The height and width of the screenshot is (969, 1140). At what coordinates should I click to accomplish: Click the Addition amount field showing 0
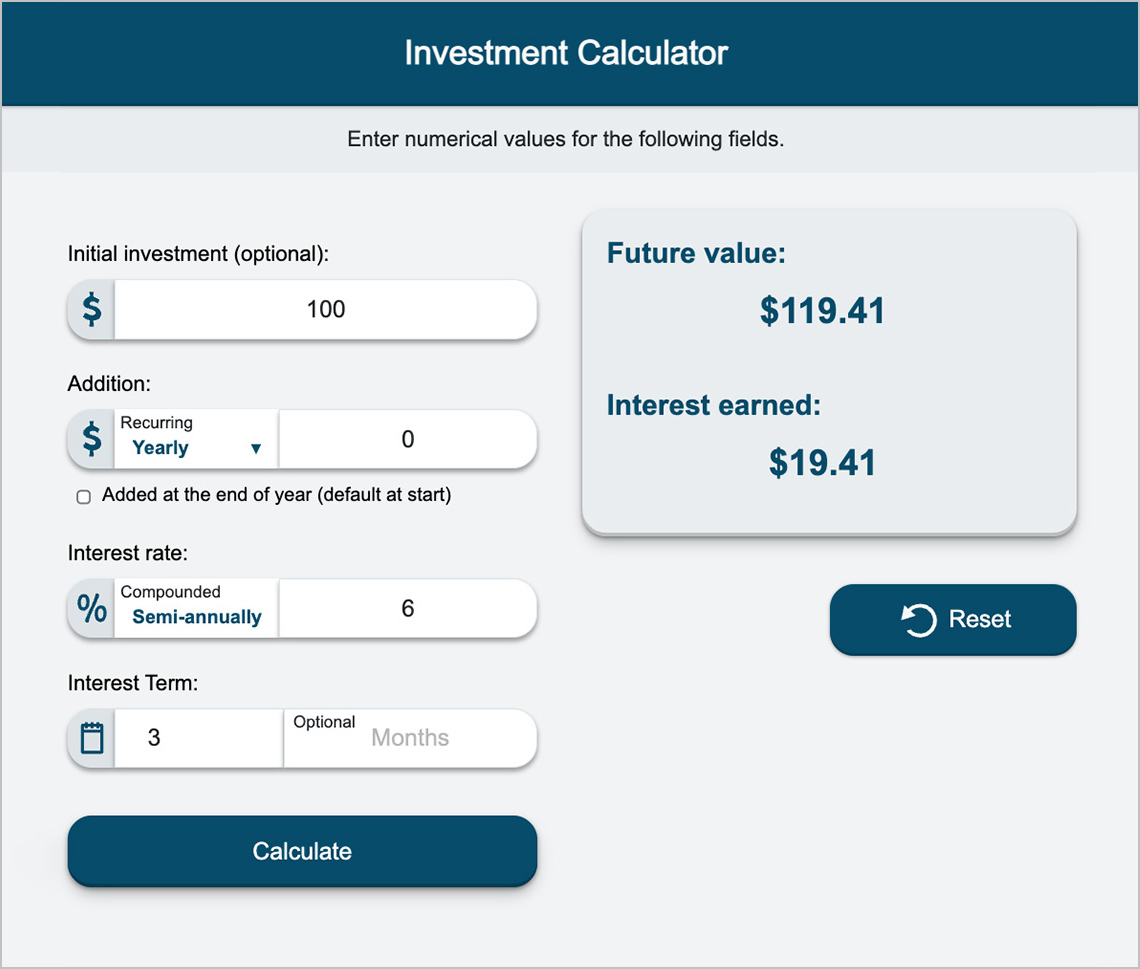tap(407, 439)
